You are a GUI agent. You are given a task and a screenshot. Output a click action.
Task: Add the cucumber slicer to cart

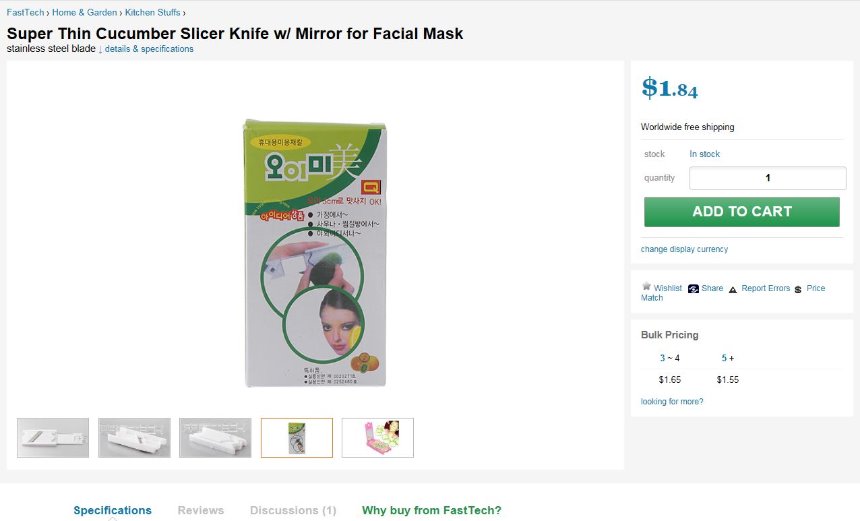click(741, 211)
